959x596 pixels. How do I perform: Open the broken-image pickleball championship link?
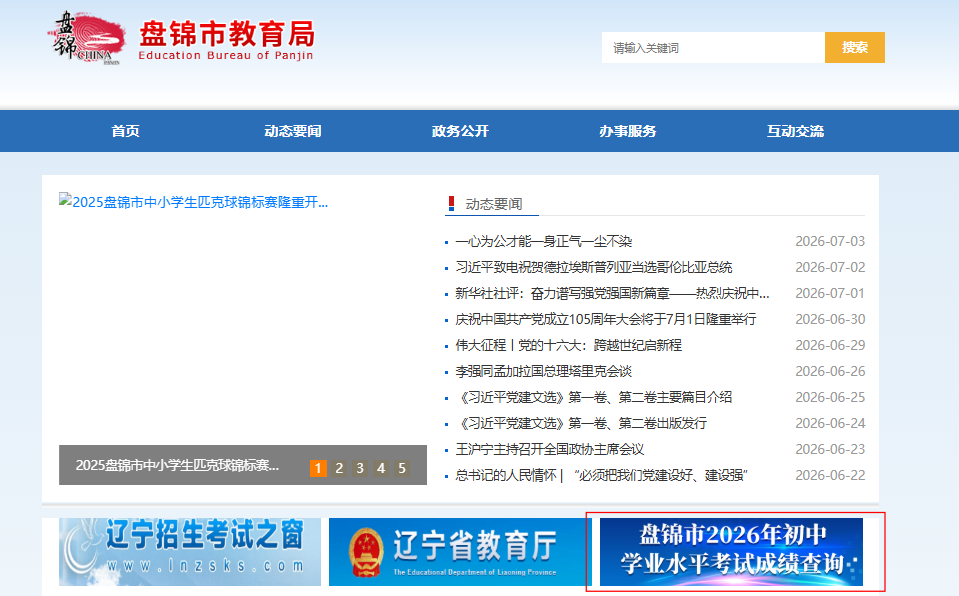194,202
